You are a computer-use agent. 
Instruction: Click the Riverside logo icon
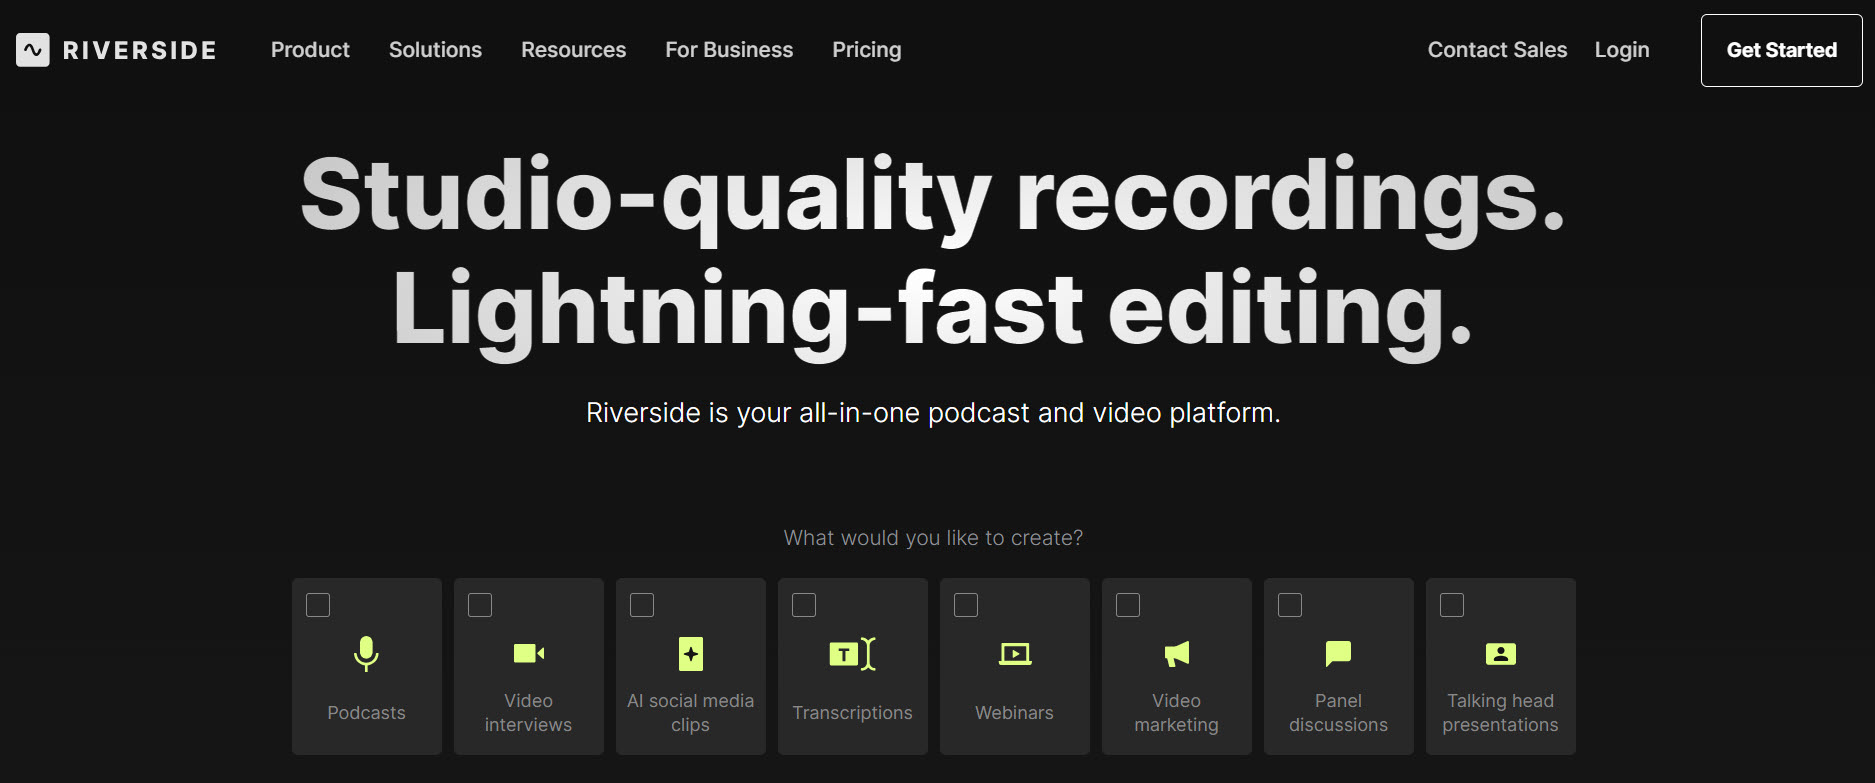(x=33, y=50)
